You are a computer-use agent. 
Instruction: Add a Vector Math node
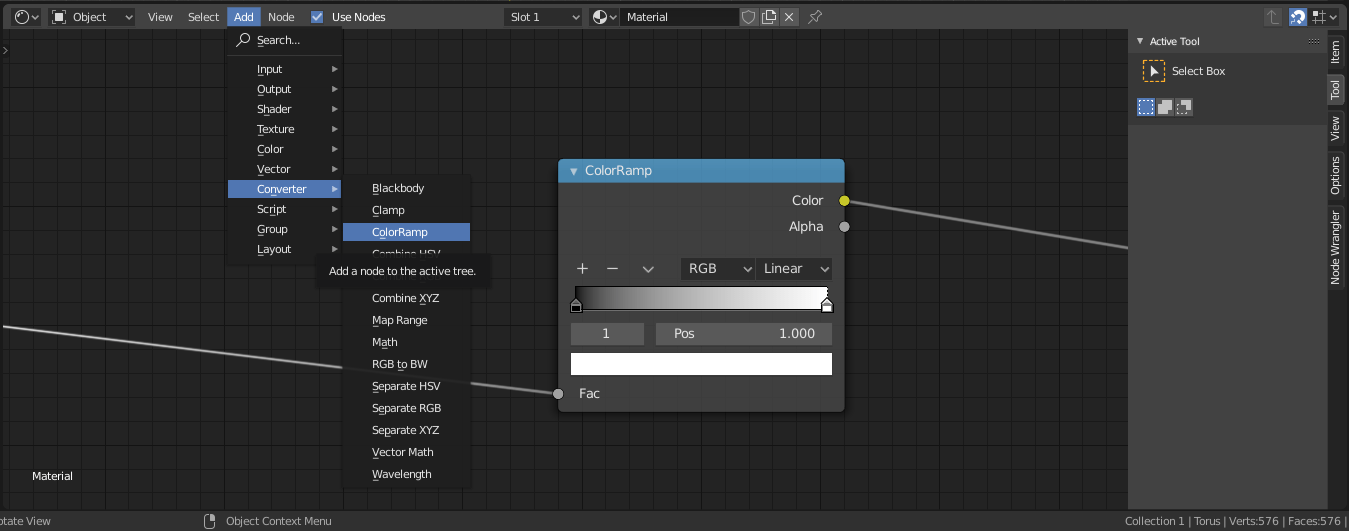[x=406, y=452]
